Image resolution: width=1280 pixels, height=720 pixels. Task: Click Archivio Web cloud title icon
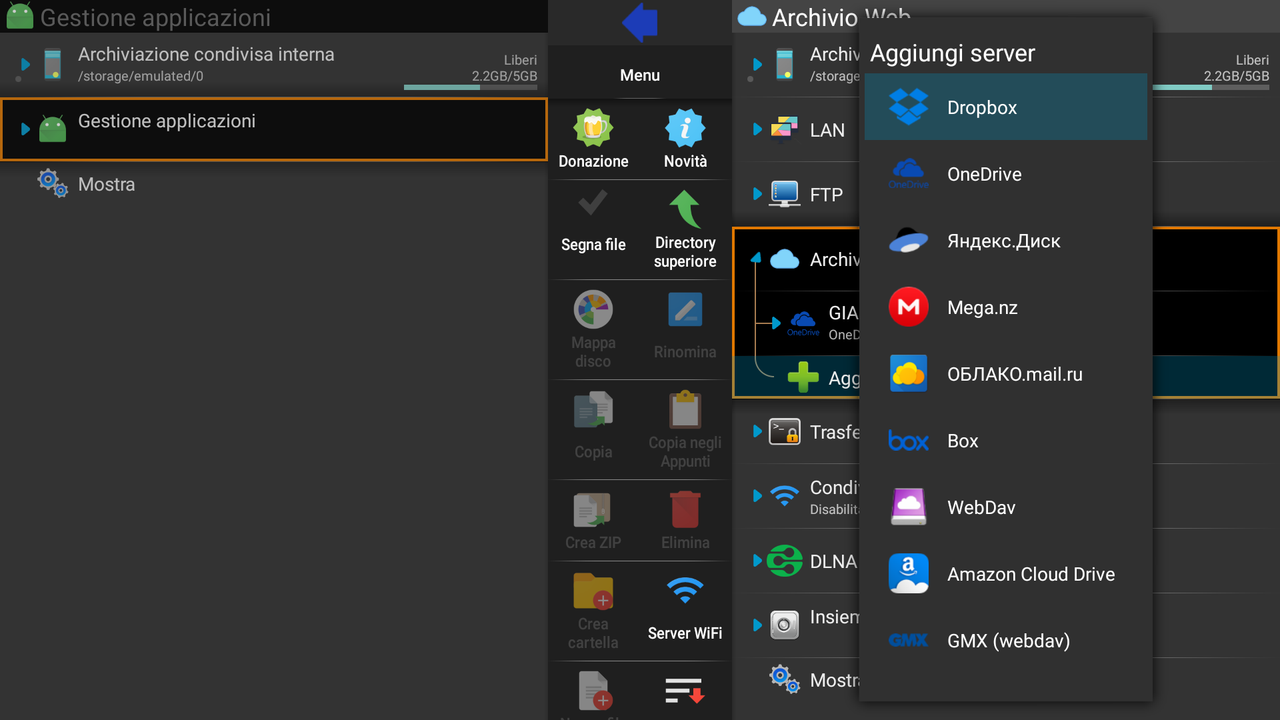point(751,17)
